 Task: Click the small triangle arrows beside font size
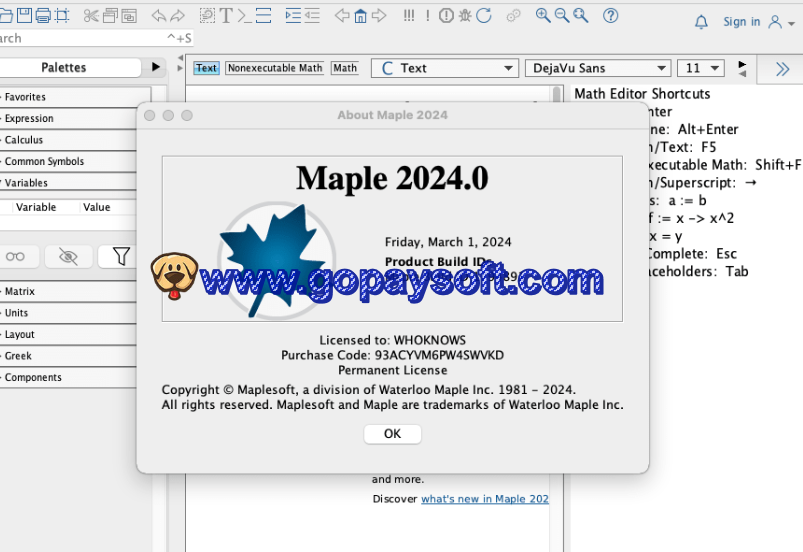pyautogui.click(x=742, y=69)
